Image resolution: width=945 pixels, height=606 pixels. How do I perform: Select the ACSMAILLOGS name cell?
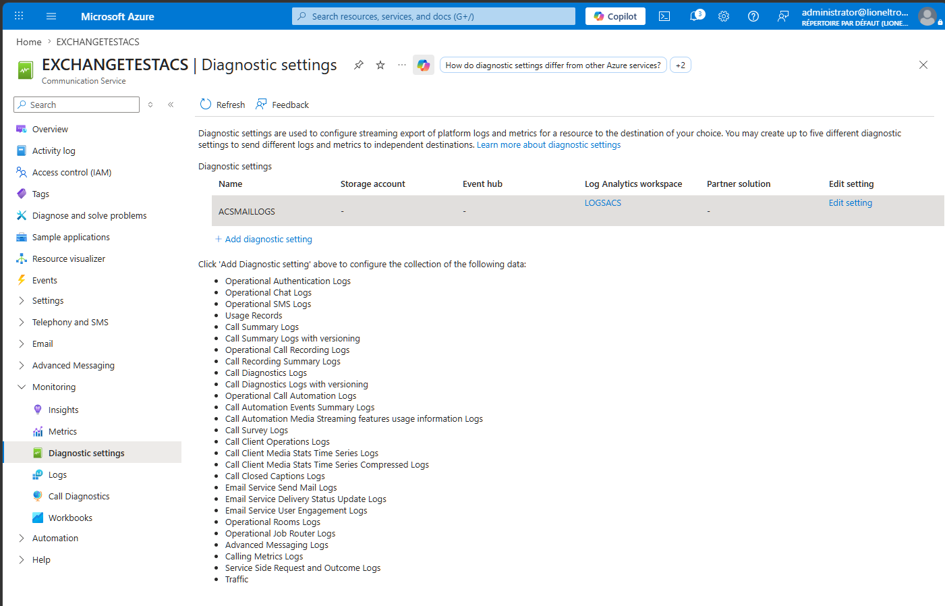coord(246,211)
